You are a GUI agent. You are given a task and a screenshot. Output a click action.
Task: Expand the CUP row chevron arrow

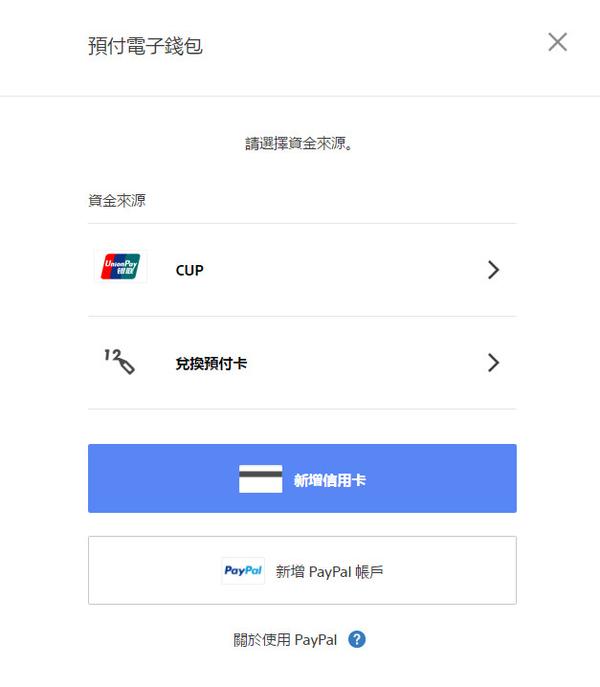point(493,270)
